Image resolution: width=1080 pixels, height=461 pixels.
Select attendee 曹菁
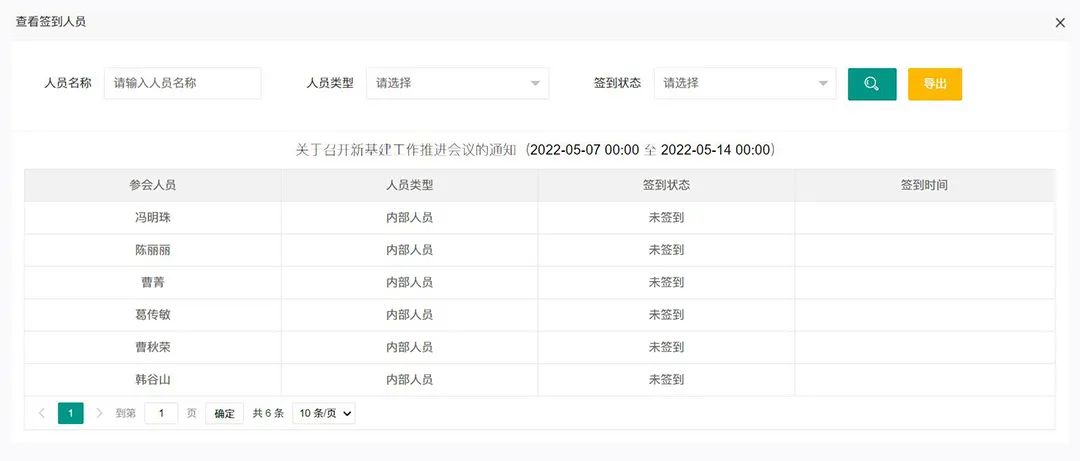pos(152,283)
